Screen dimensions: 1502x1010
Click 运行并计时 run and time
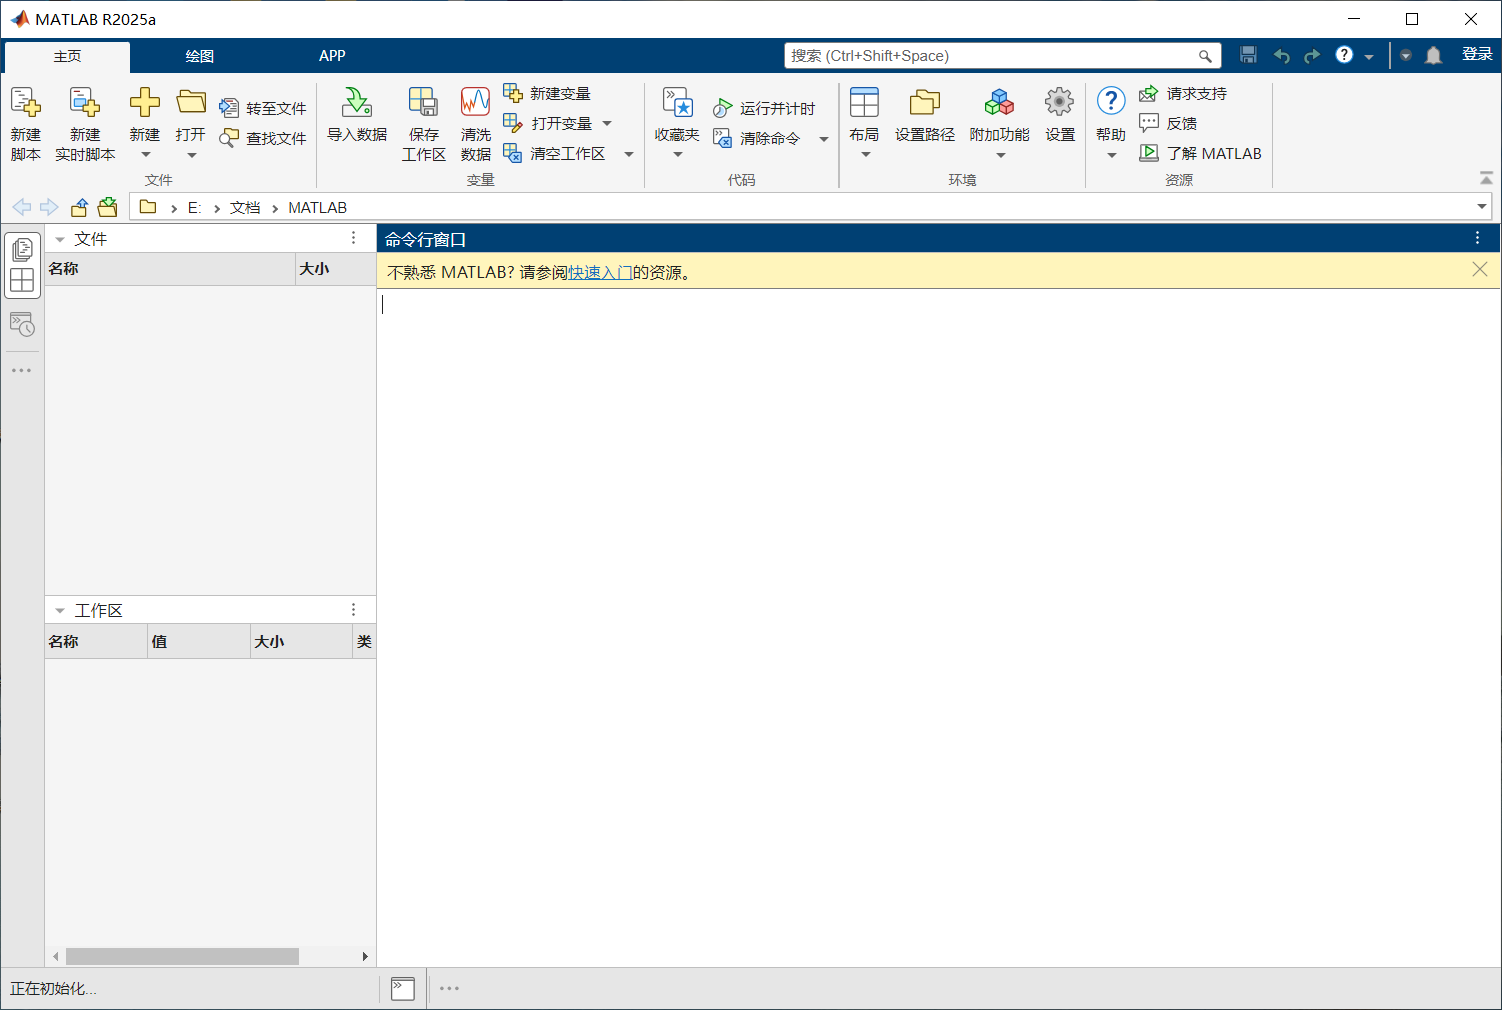pos(765,108)
